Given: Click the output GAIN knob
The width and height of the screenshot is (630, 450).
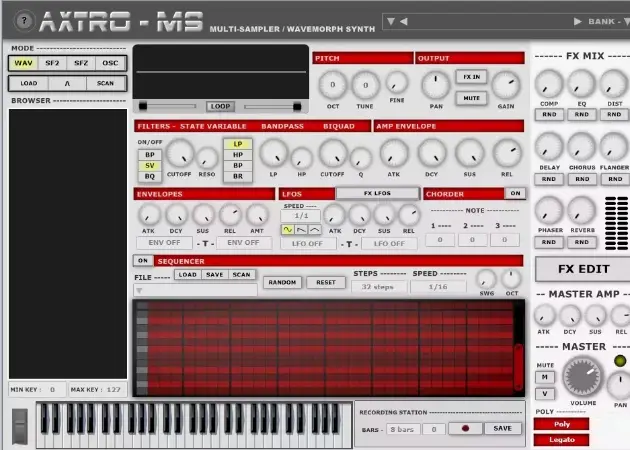Looking at the screenshot, I should (x=505, y=86).
